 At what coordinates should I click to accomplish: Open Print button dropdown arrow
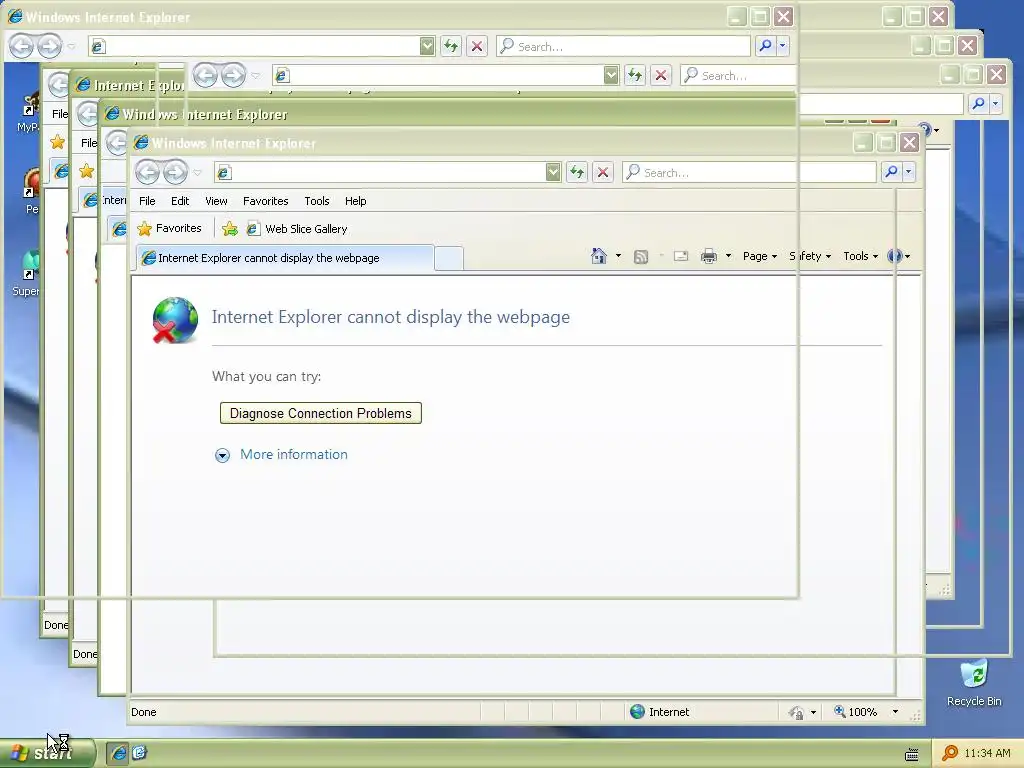coord(728,256)
